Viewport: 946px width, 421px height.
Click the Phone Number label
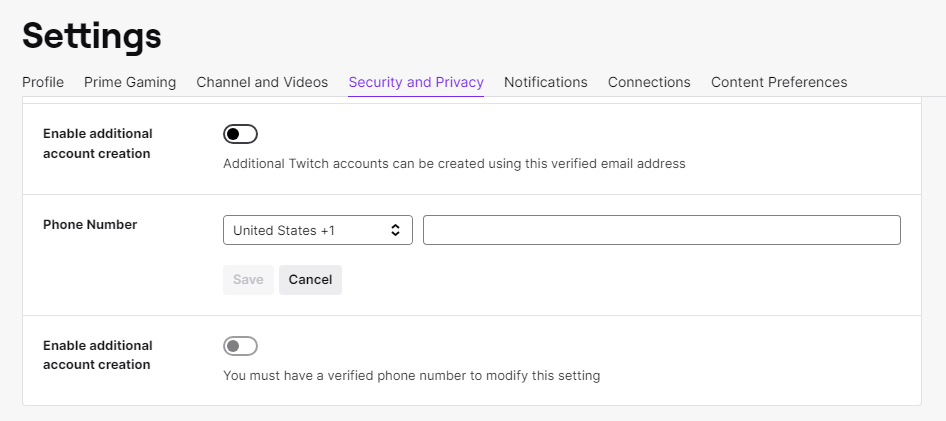click(90, 224)
